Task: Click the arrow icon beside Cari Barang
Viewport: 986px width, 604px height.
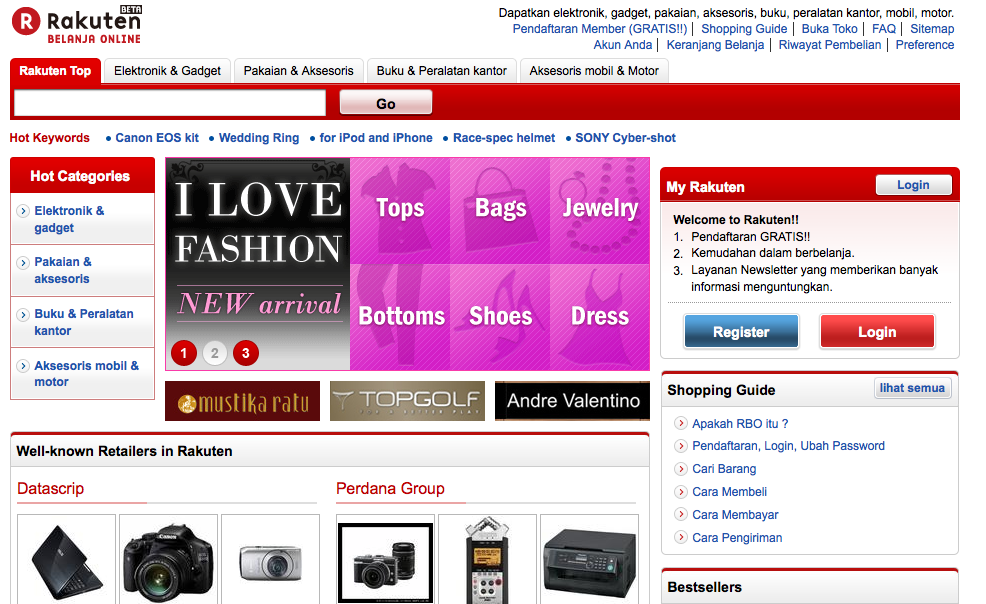Action: pos(680,469)
